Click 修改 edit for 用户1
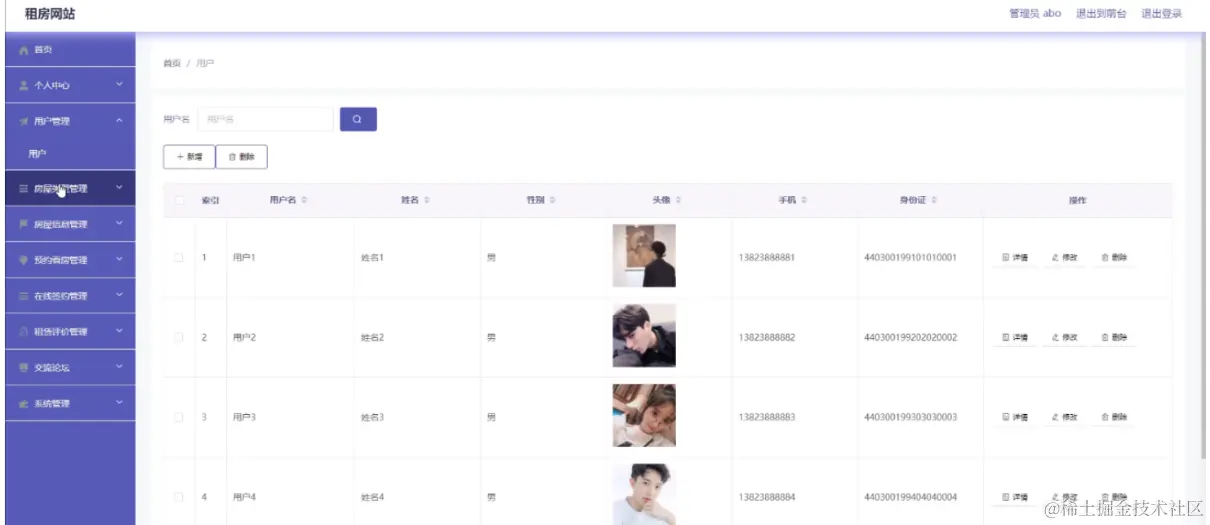Viewport: 1210px width, 525px height. pyautogui.click(x=1064, y=257)
